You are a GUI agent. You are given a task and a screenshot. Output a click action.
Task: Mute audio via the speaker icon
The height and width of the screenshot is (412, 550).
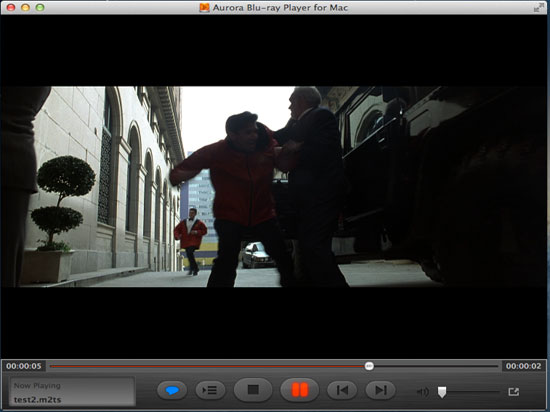coord(423,392)
